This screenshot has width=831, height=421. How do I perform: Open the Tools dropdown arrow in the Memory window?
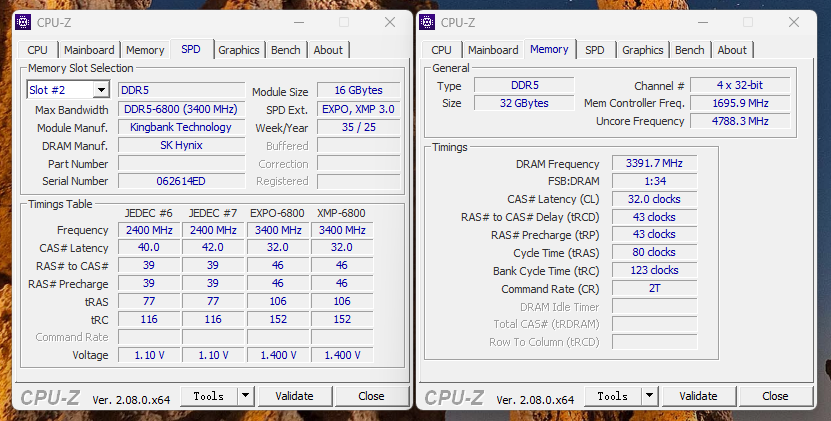coord(649,396)
